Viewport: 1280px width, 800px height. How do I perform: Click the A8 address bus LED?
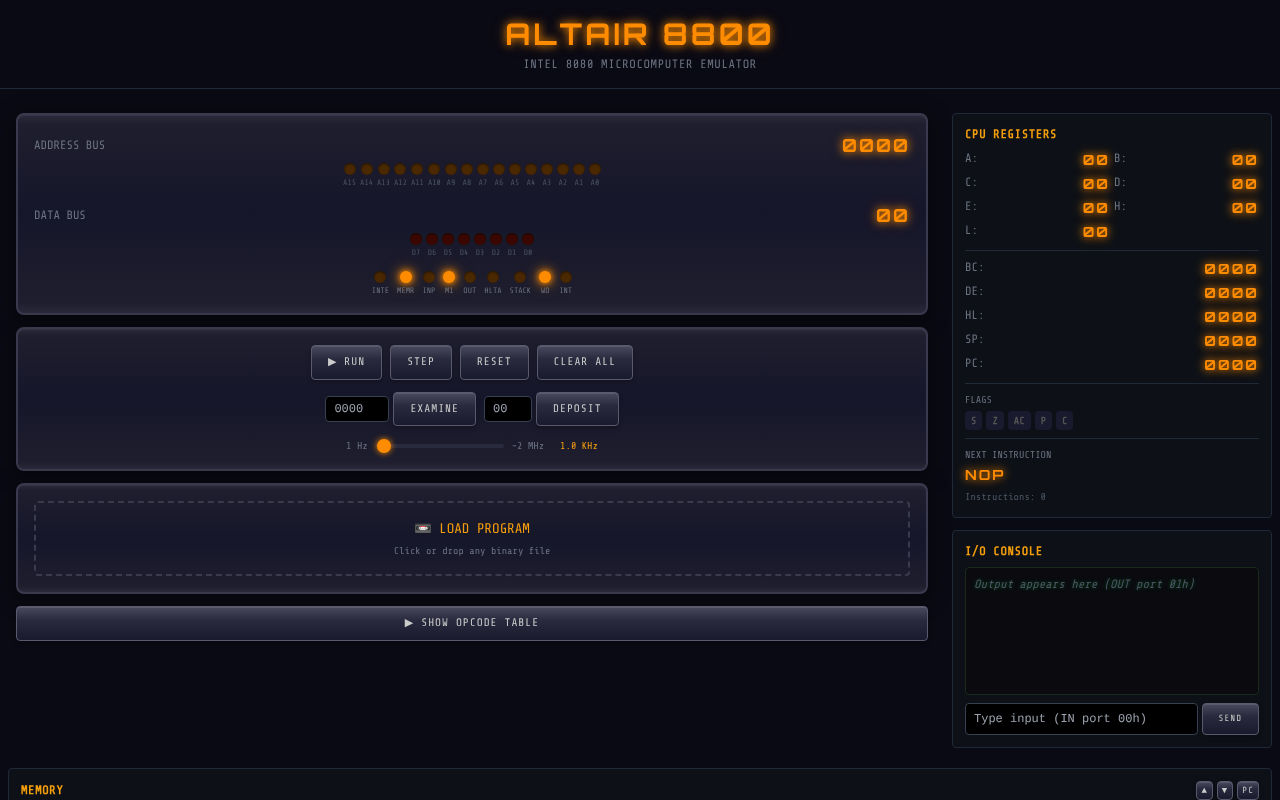click(x=467, y=170)
